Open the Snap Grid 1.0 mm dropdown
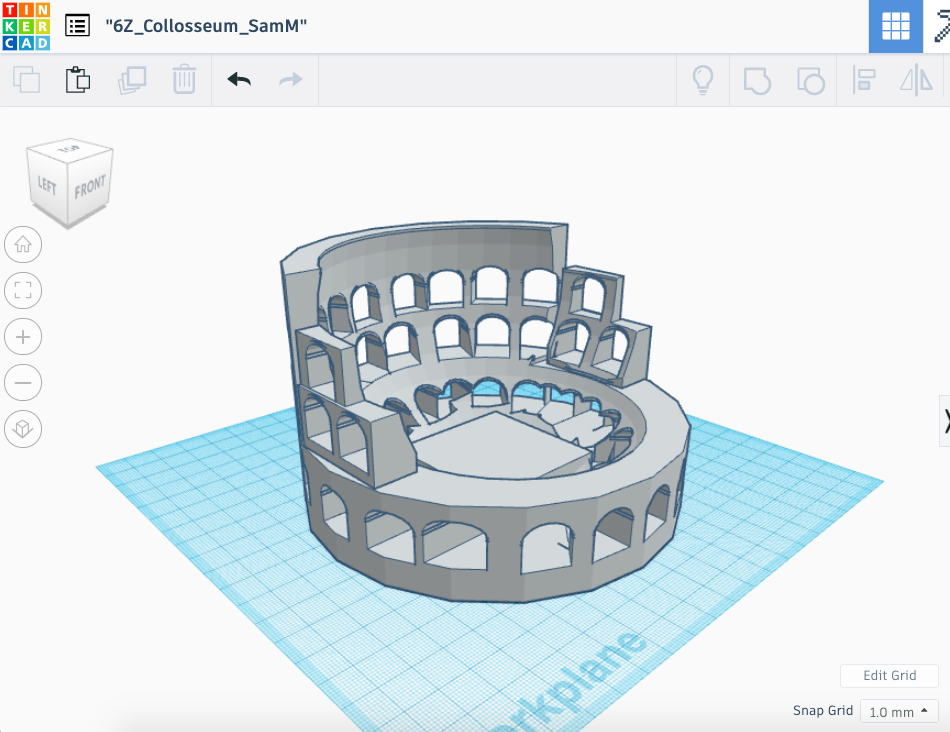The width and height of the screenshot is (950, 732). pyautogui.click(x=899, y=712)
